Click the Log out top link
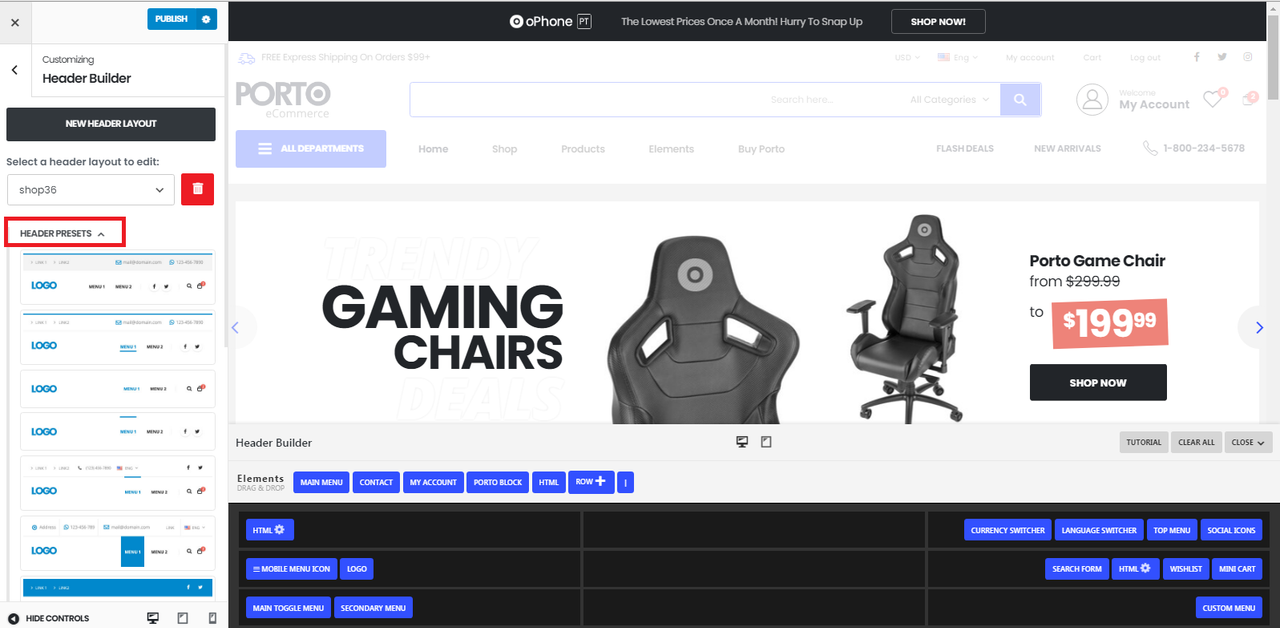This screenshot has width=1280, height=628. point(1145,58)
